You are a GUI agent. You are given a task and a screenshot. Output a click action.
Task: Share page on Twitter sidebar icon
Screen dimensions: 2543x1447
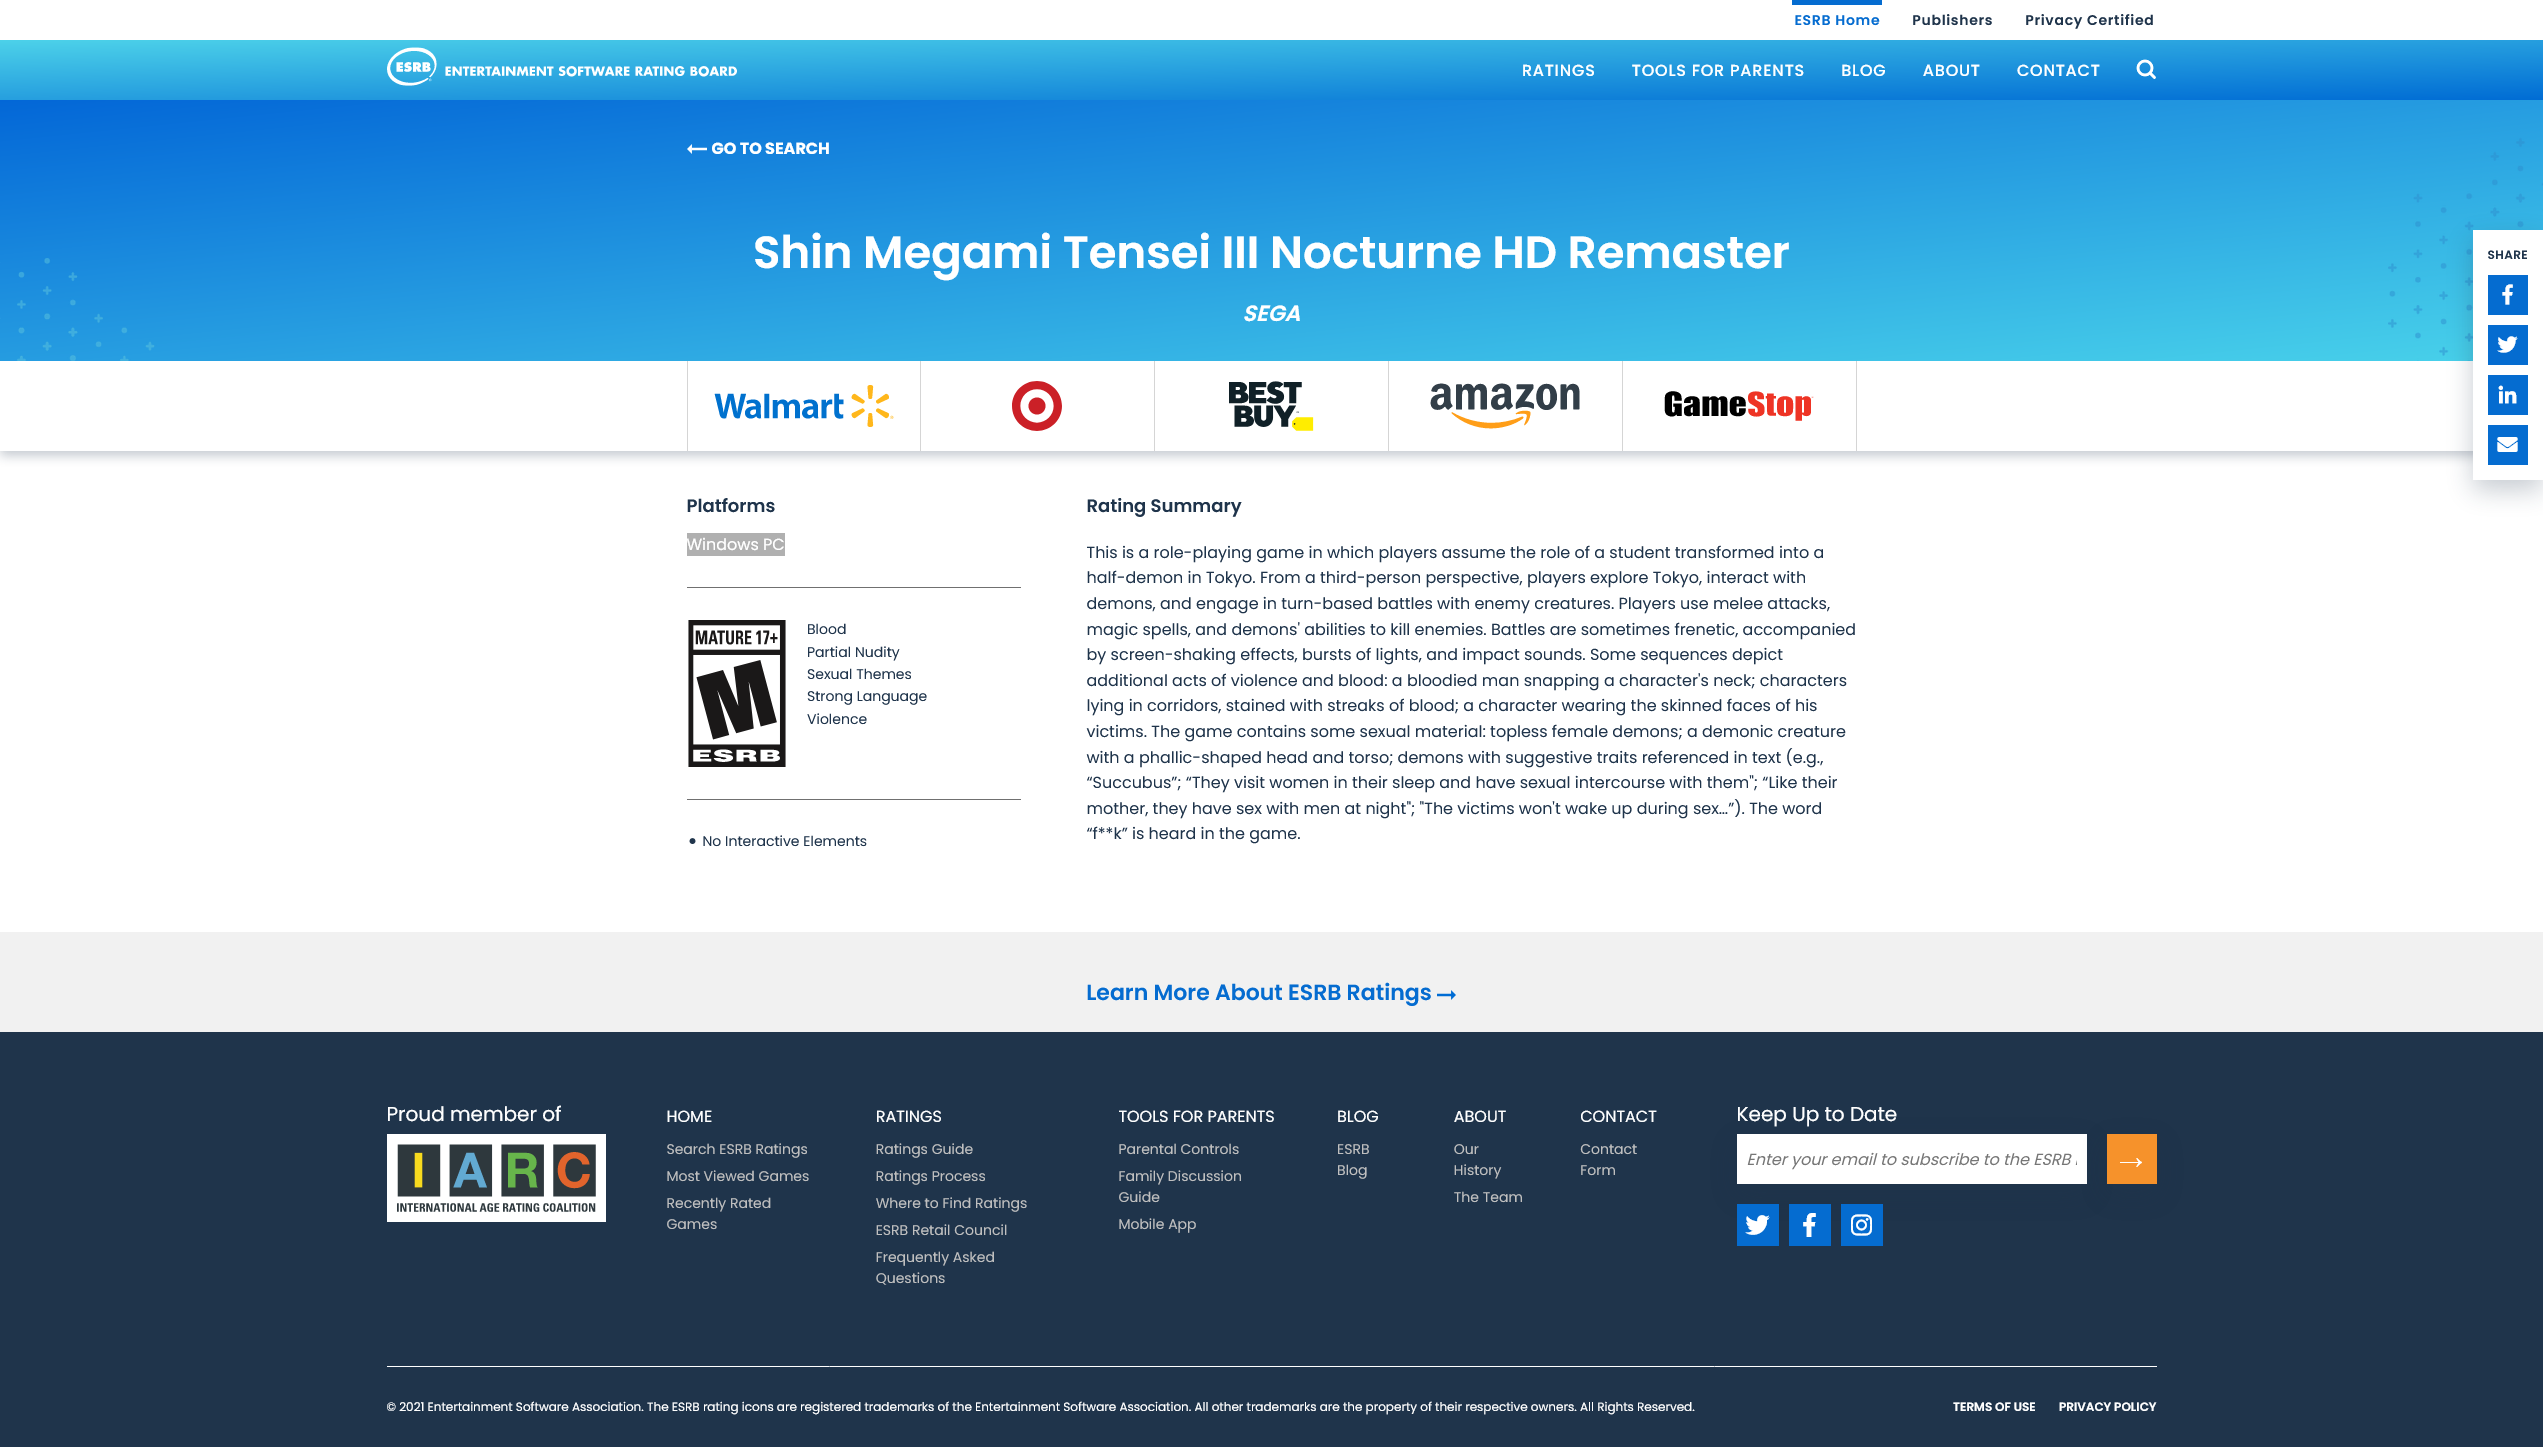pos(2507,345)
